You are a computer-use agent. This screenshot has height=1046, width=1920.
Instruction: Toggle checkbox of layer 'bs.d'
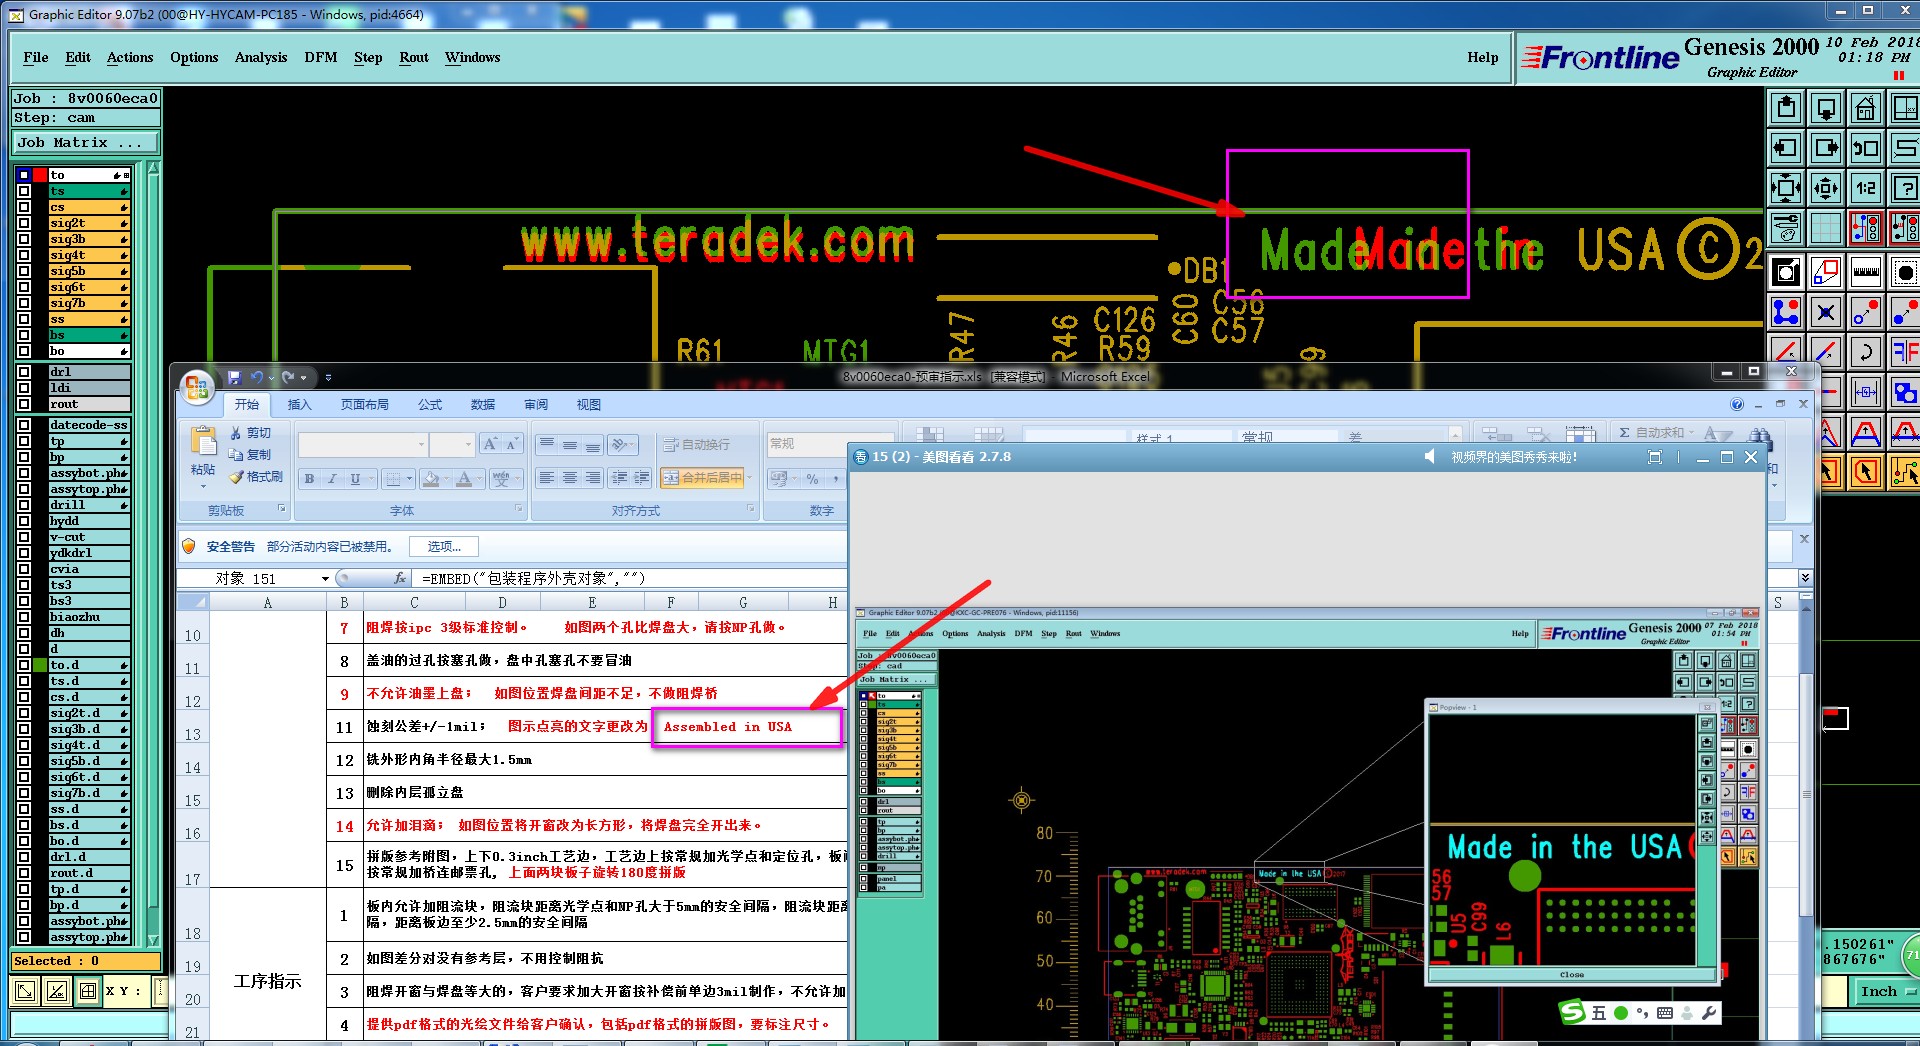[24, 825]
